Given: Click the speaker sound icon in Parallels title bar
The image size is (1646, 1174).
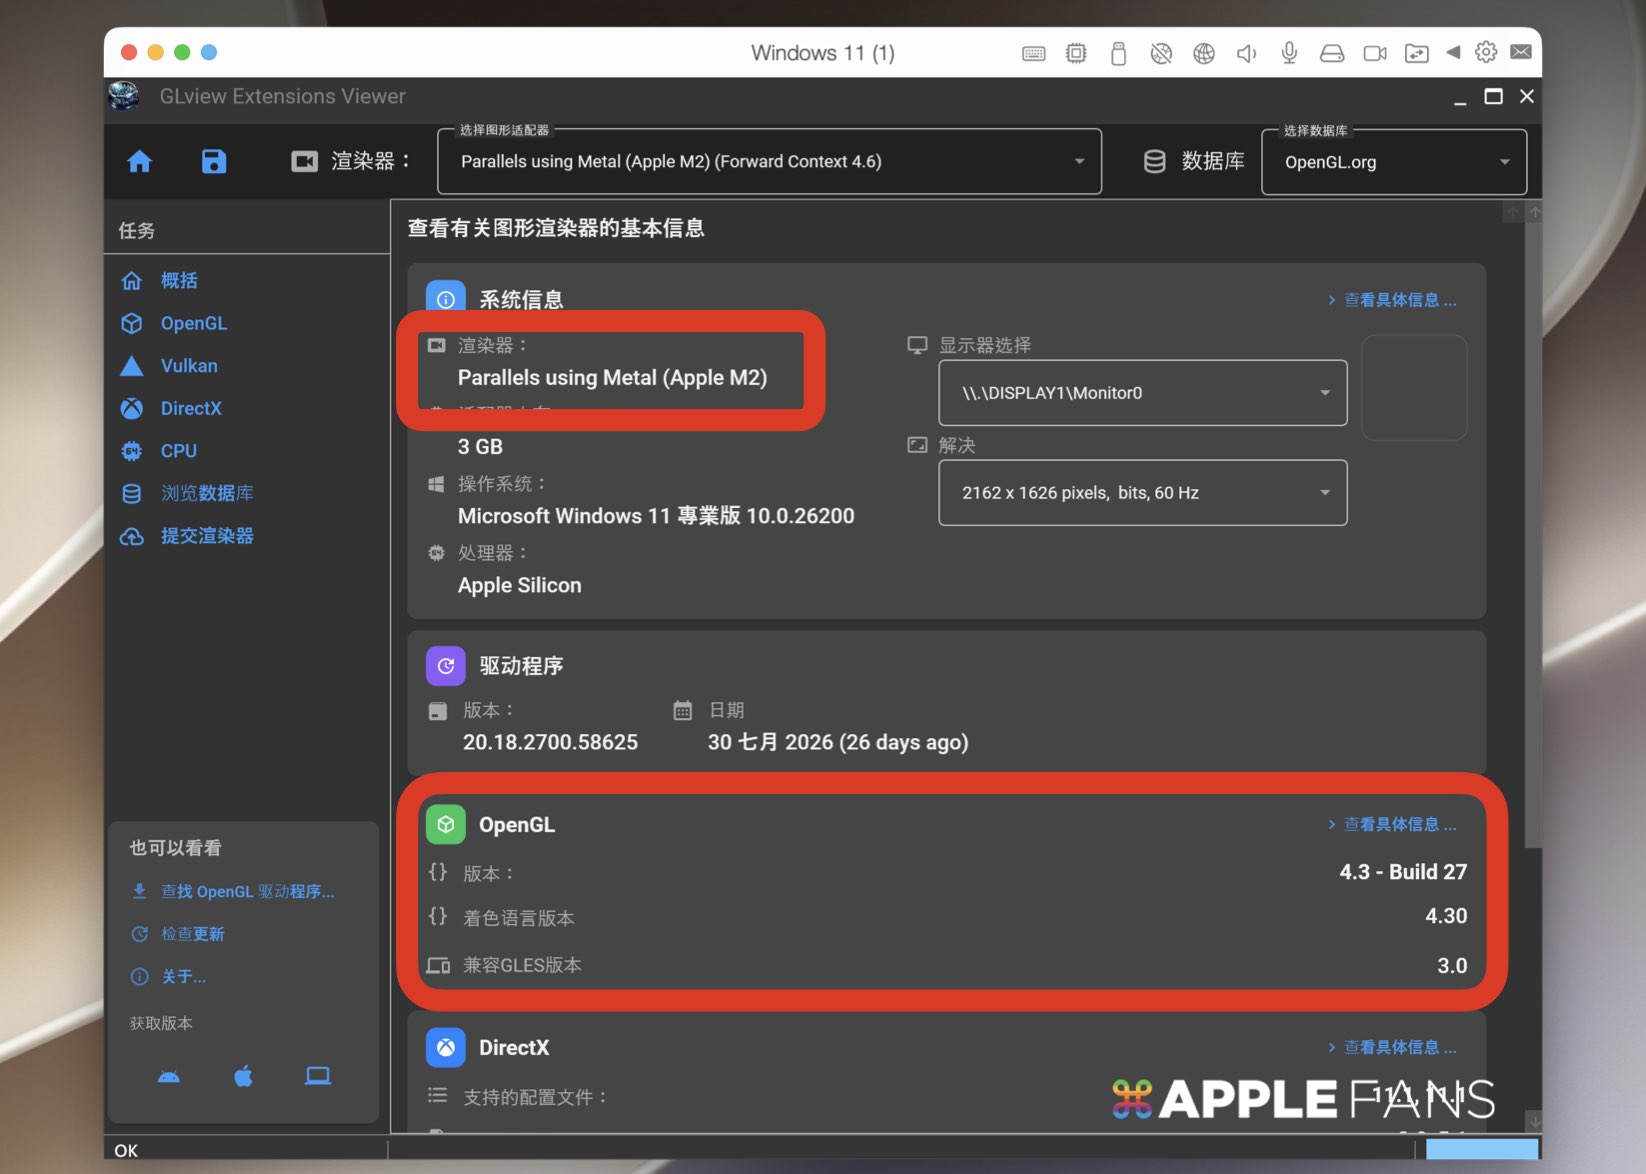Looking at the screenshot, I should [x=1246, y=53].
